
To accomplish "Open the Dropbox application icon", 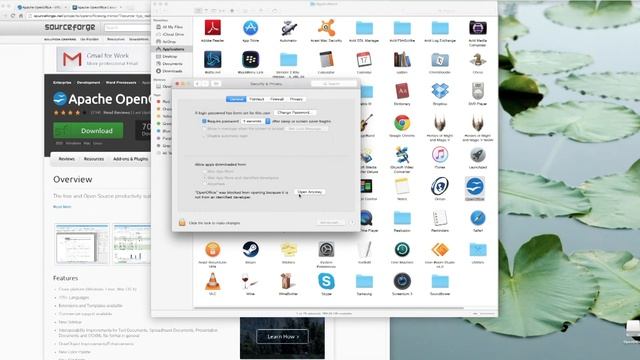I will click(440, 91).
